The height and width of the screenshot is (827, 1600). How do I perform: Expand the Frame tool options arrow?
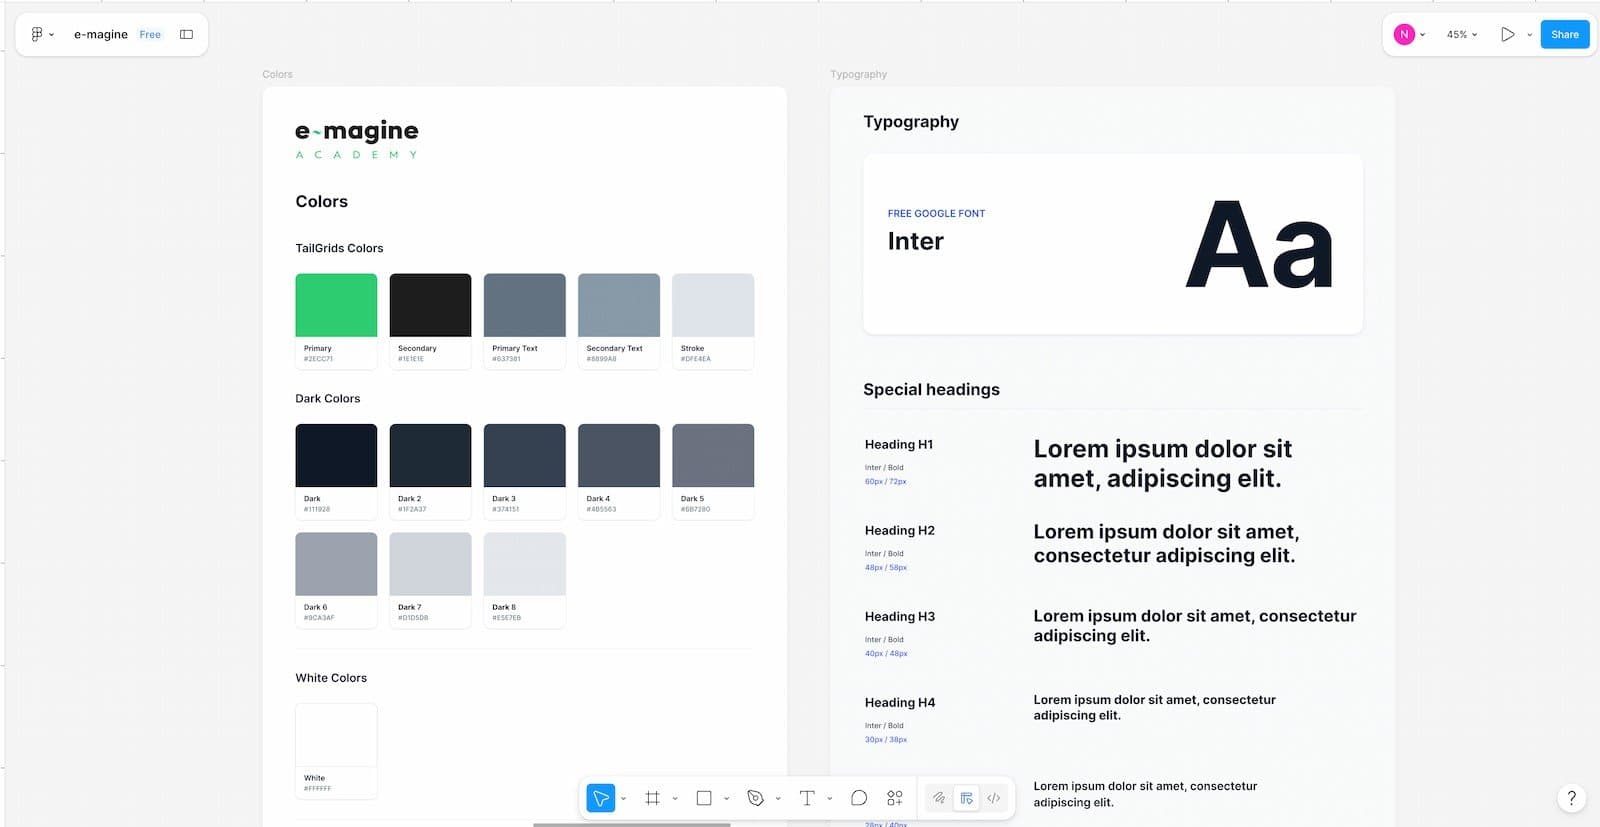tap(675, 799)
